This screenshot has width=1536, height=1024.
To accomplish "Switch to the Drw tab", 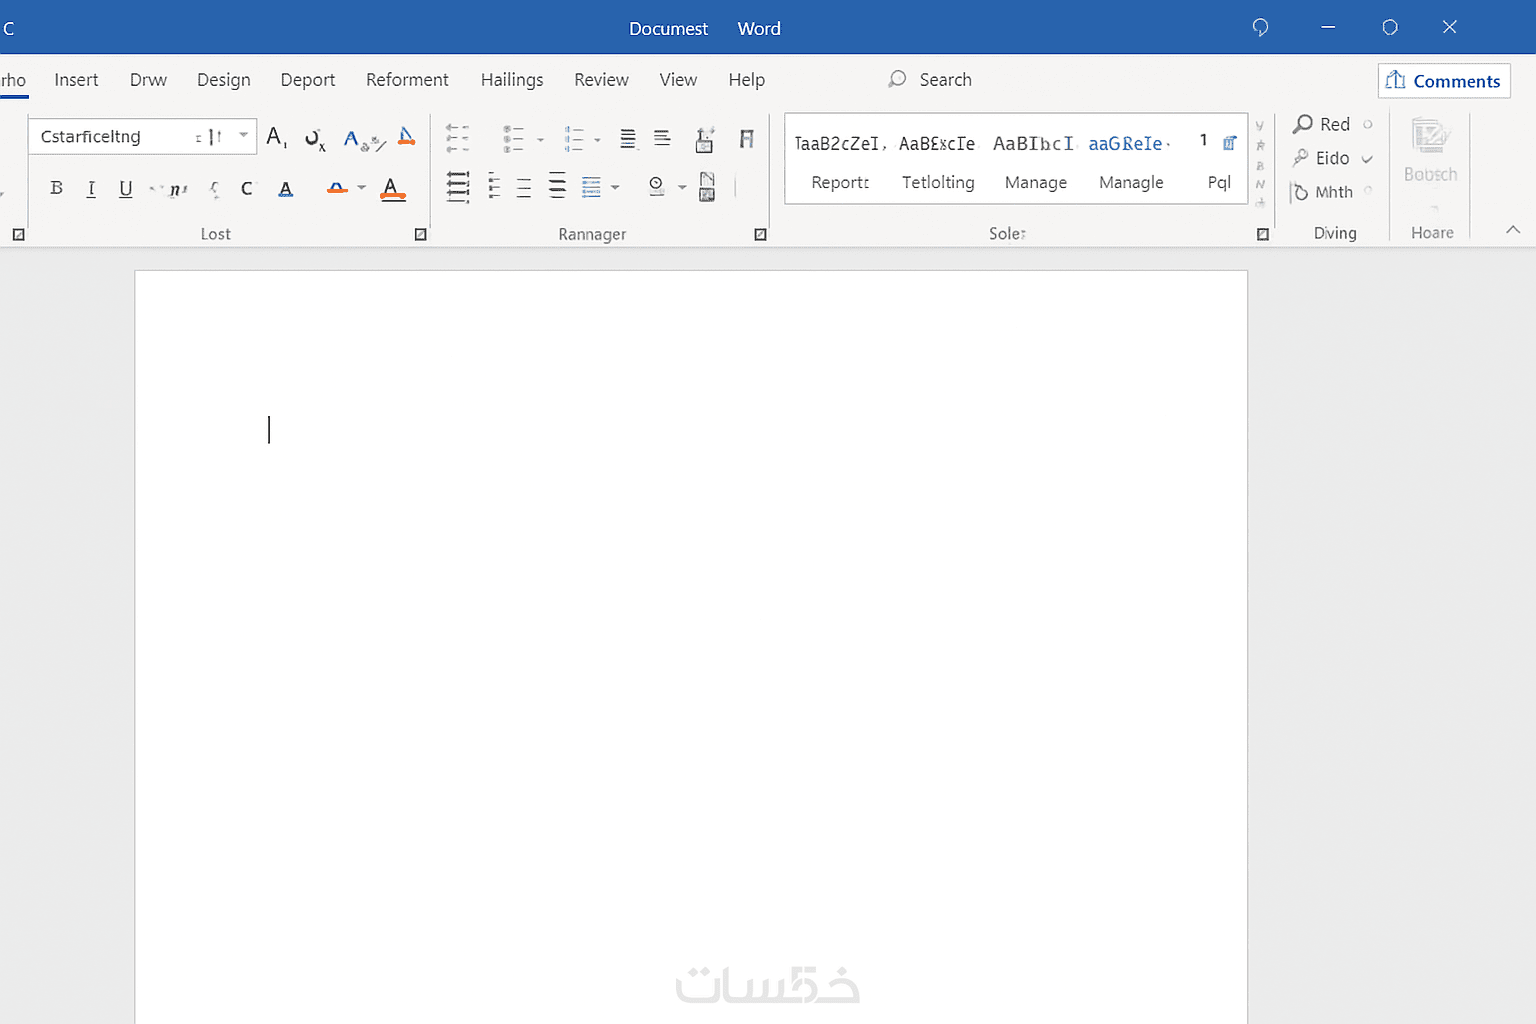I will click(x=148, y=80).
